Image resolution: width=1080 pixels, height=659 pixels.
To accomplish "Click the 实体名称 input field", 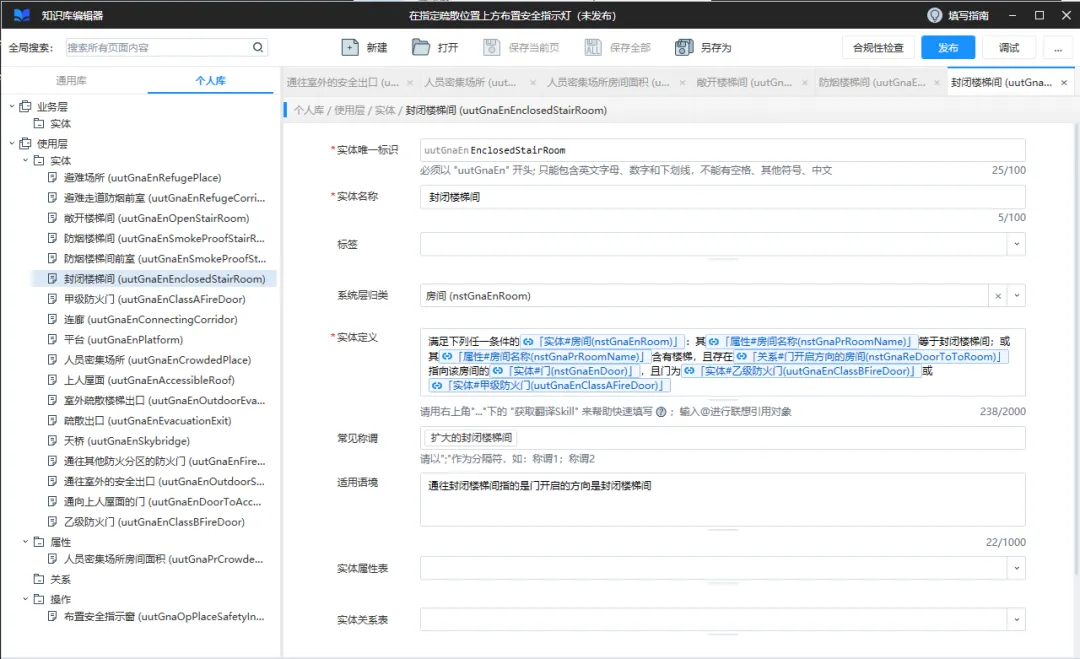I will tap(723, 197).
